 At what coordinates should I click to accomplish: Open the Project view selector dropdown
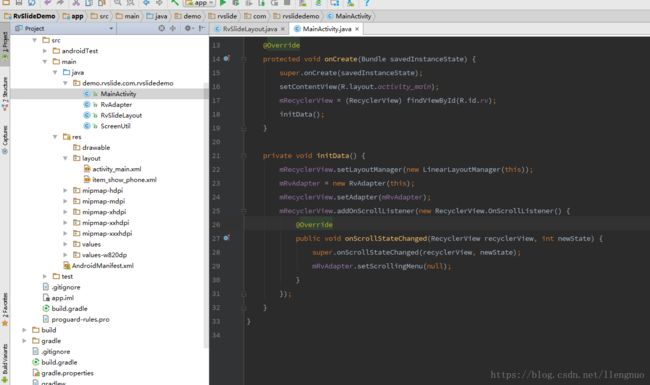point(64,28)
